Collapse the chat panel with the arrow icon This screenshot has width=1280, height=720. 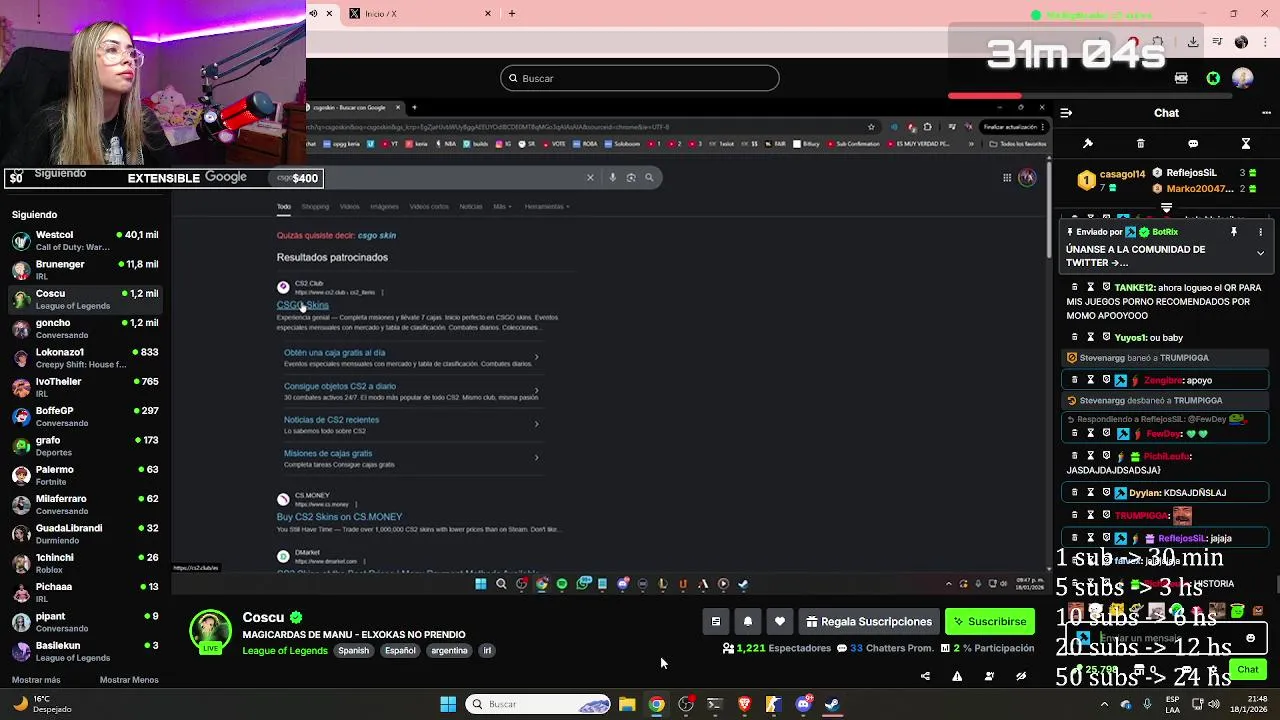[1066, 113]
